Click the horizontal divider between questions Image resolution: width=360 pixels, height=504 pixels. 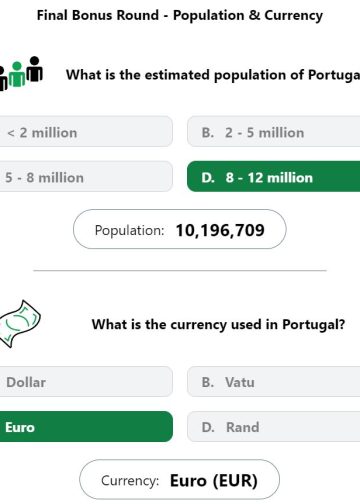click(x=180, y=271)
